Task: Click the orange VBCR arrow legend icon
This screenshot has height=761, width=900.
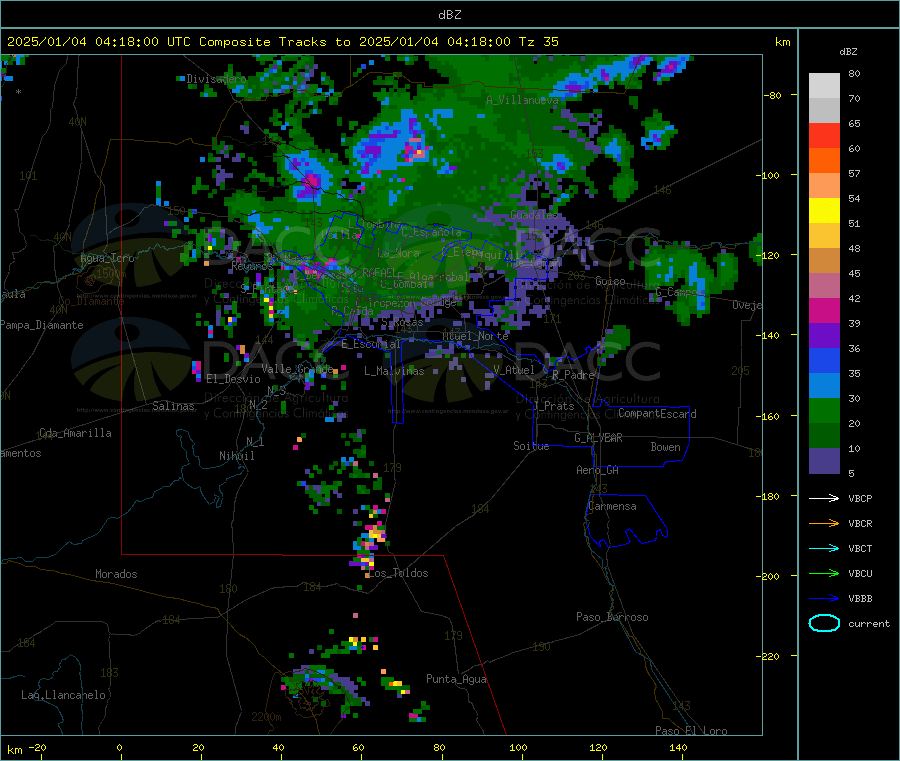Action: [x=824, y=523]
